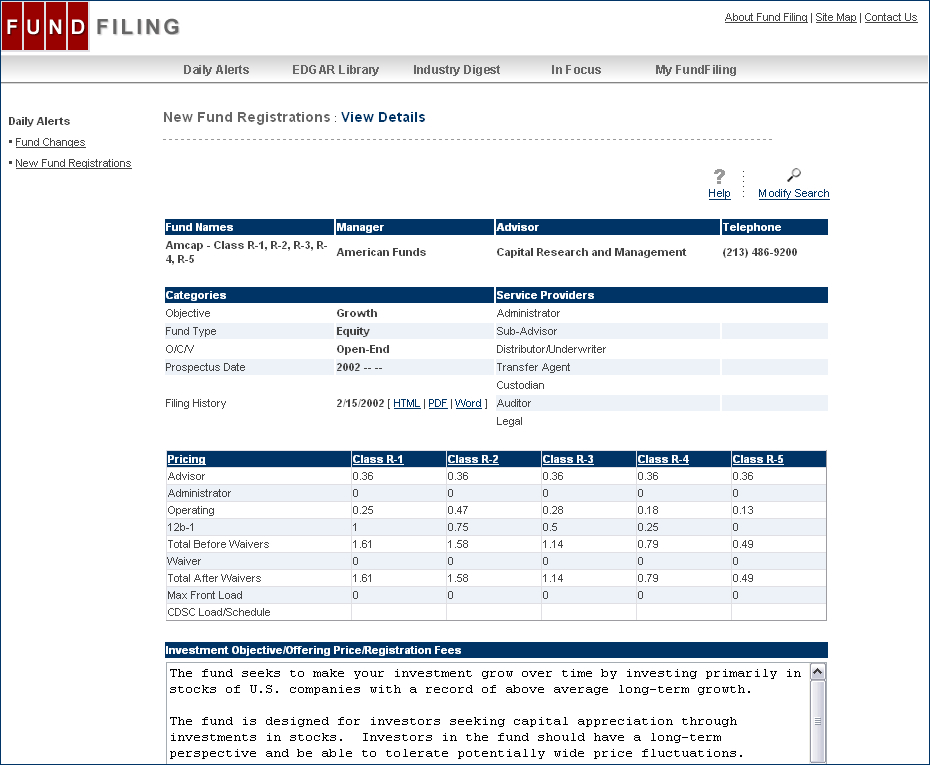The width and height of the screenshot is (930, 765).
Task: Click the Operating value 0.18 for Class R-4
Action: tap(648, 510)
